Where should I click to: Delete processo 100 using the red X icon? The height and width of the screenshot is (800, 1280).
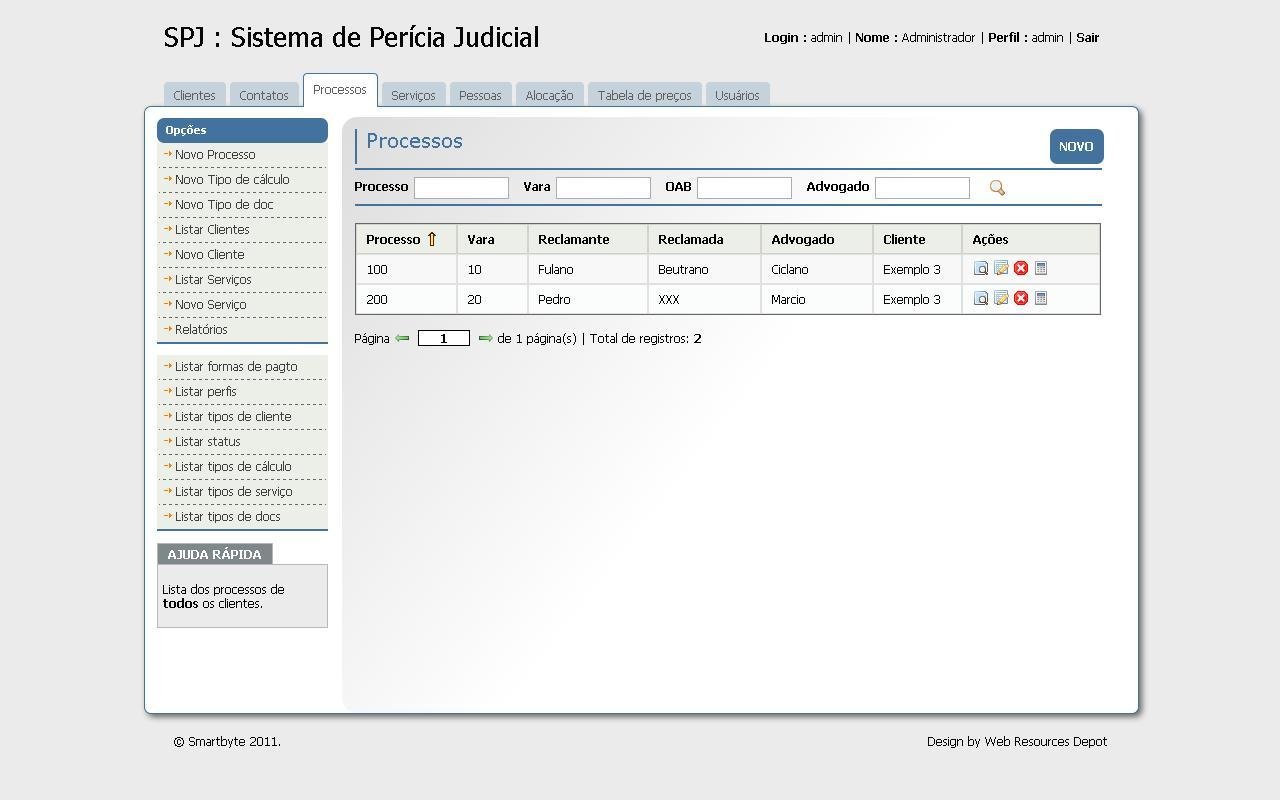[x=1020, y=268]
